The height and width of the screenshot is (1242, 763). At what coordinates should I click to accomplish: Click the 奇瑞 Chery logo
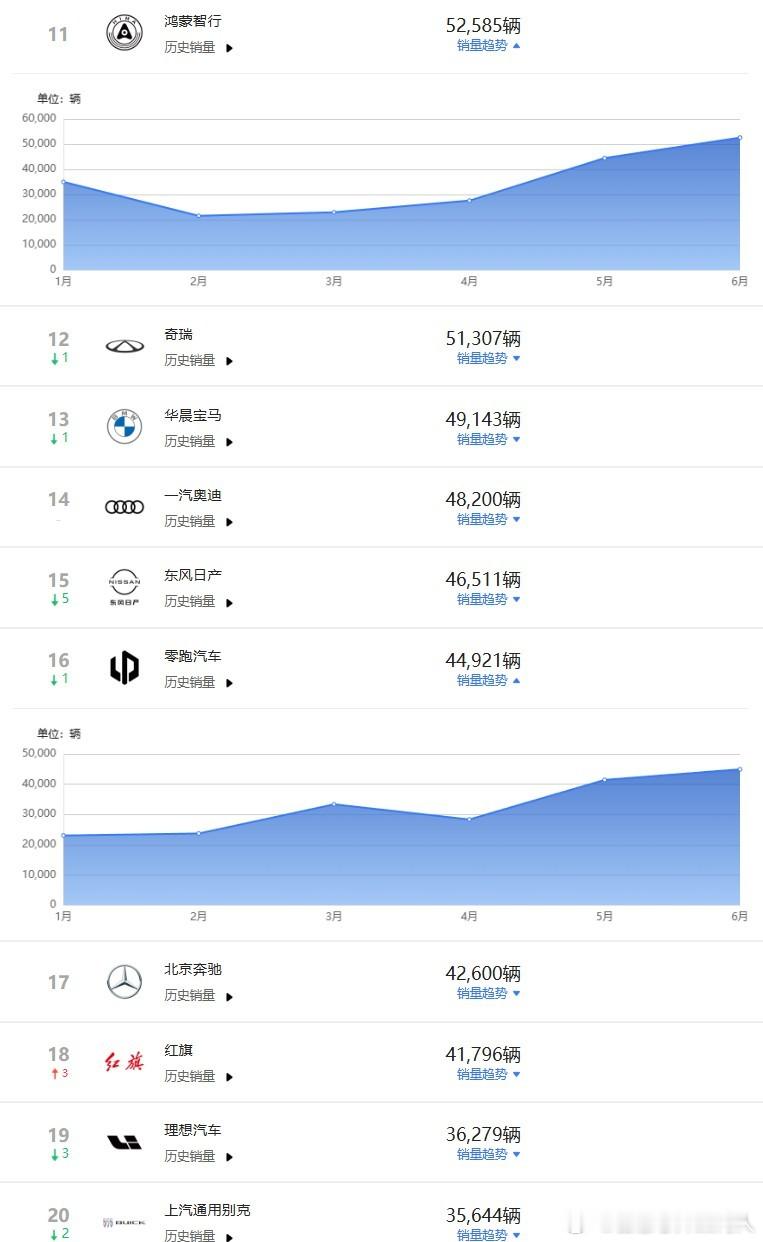pyautogui.click(x=124, y=346)
